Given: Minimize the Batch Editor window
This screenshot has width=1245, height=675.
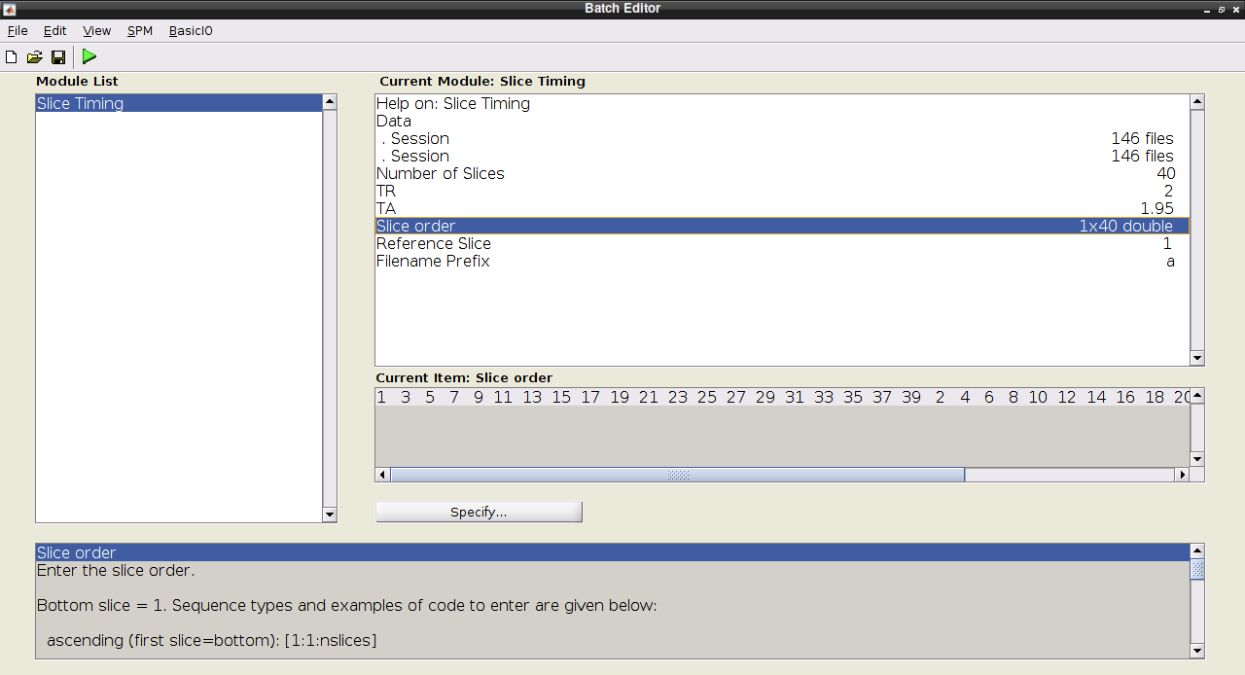Looking at the screenshot, I should coord(1207,9).
